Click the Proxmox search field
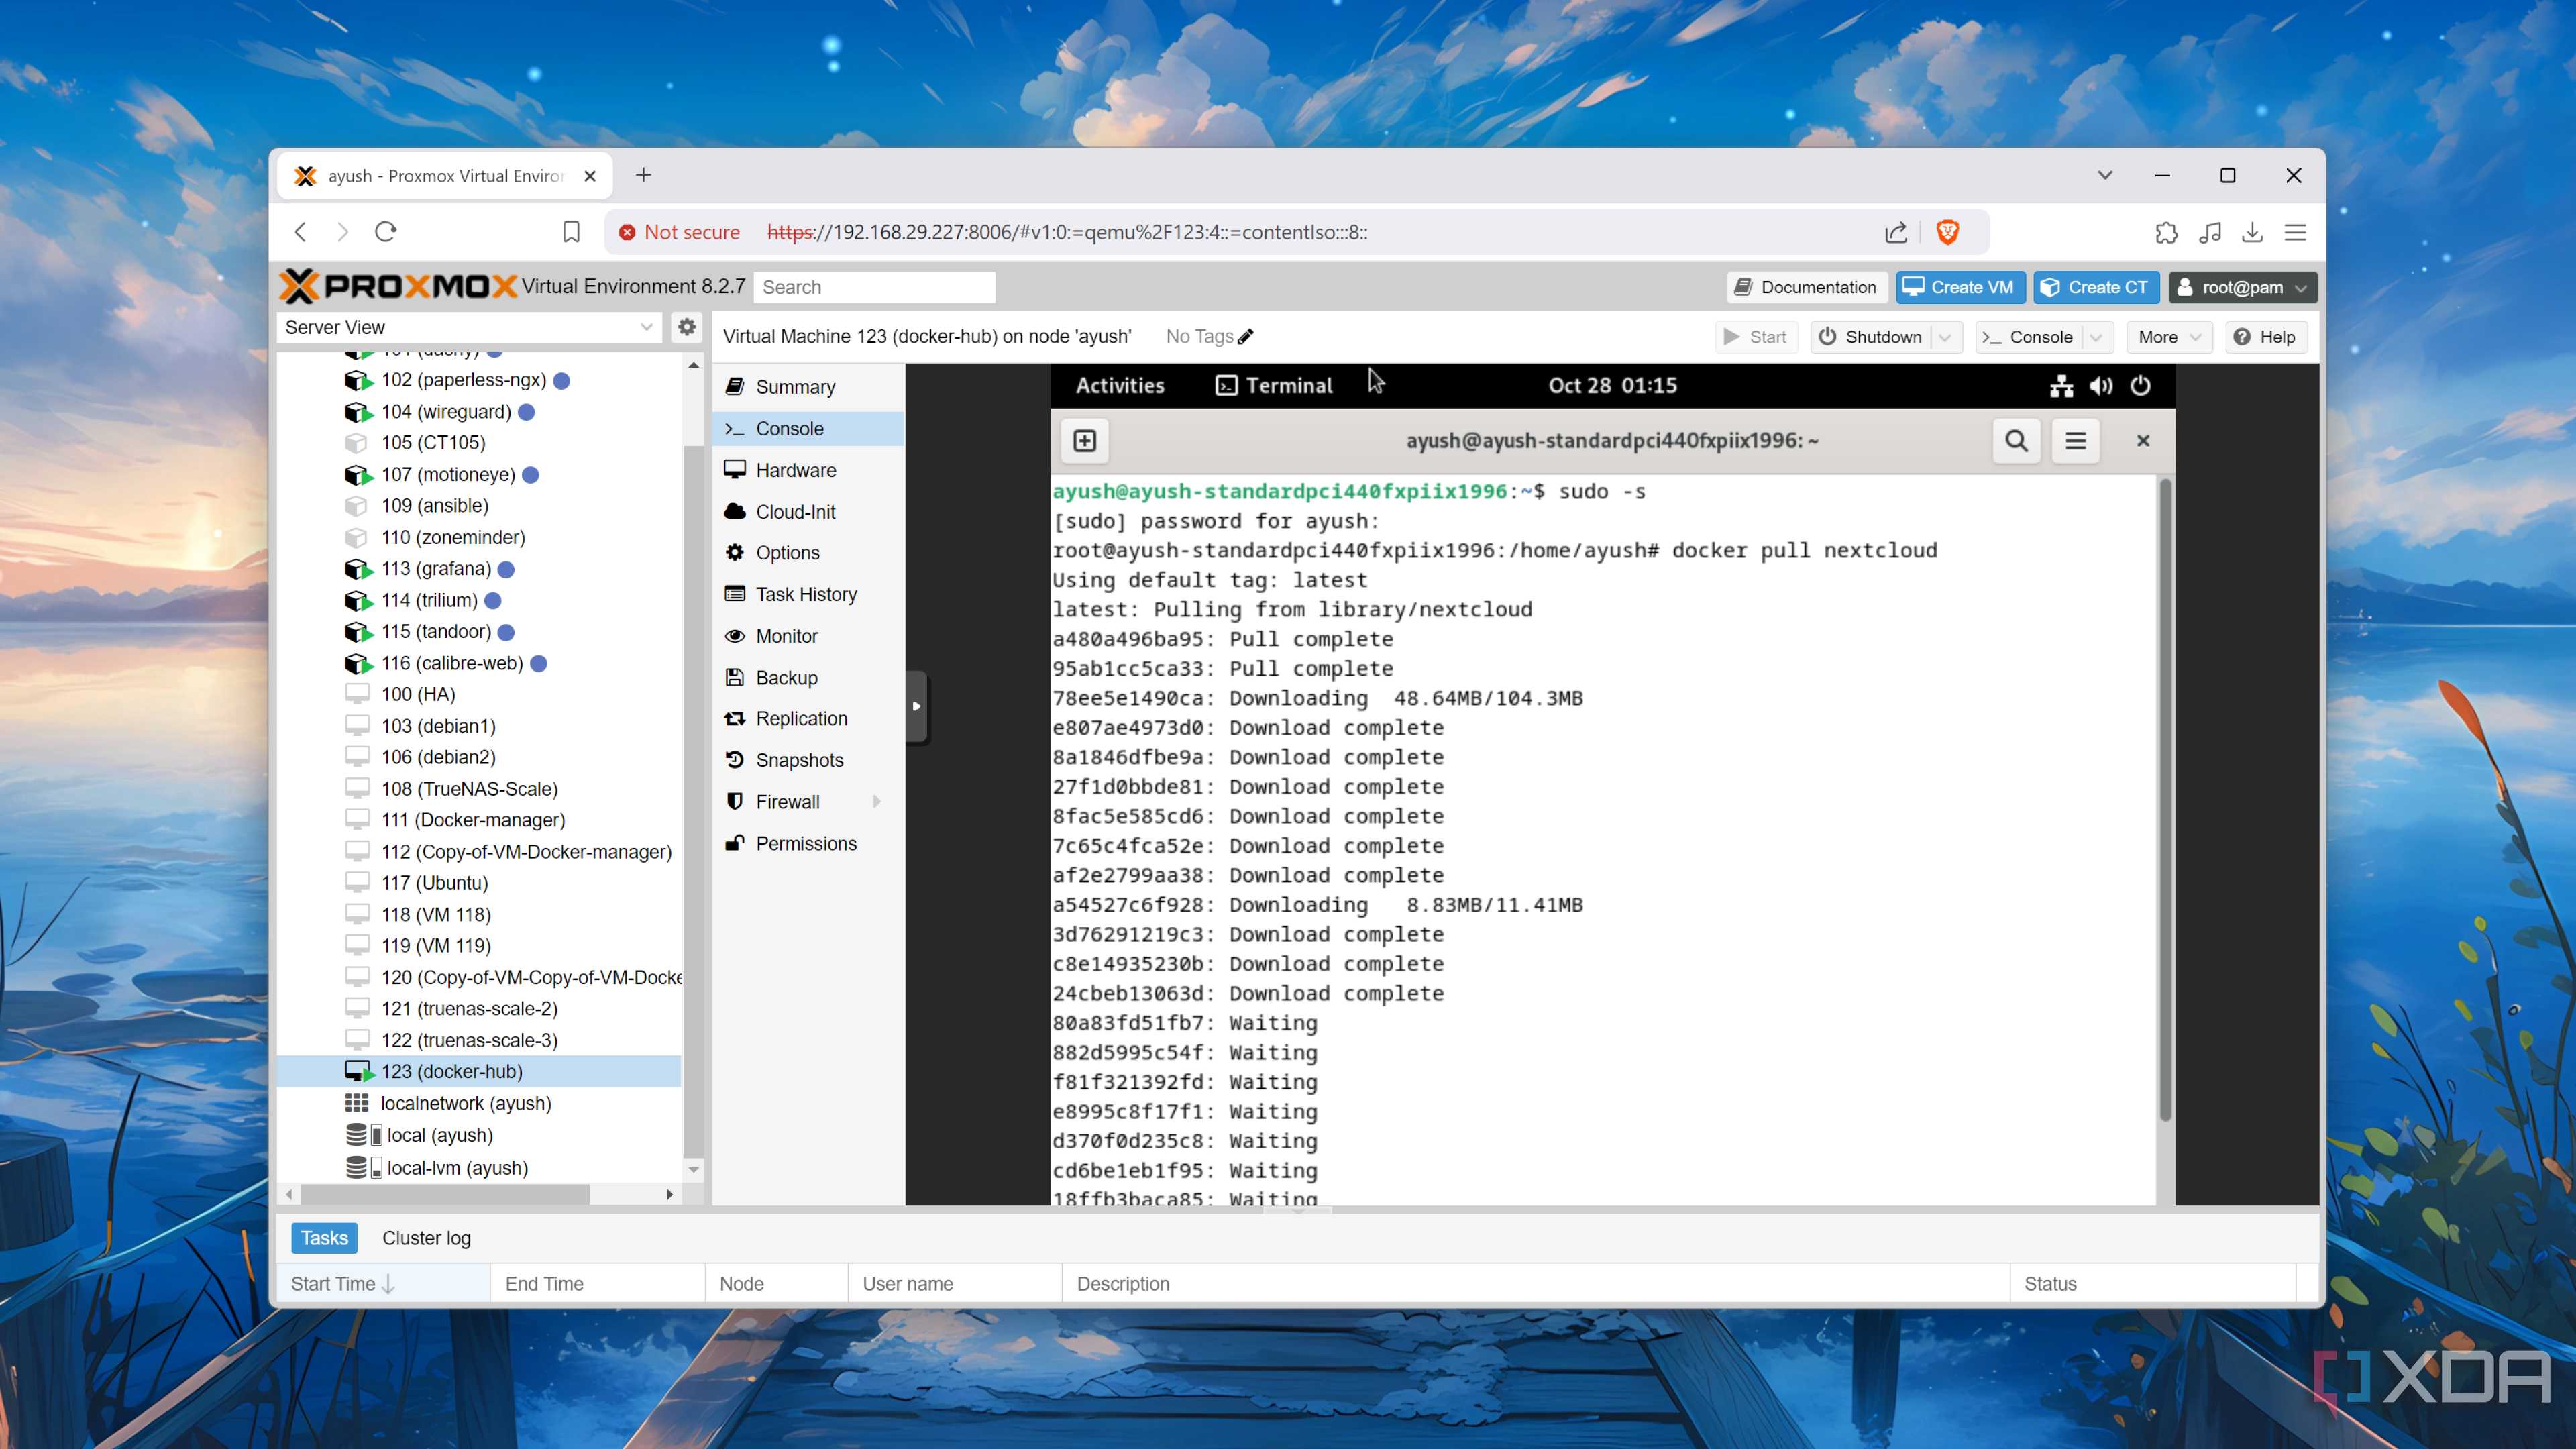 (x=874, y=287)
